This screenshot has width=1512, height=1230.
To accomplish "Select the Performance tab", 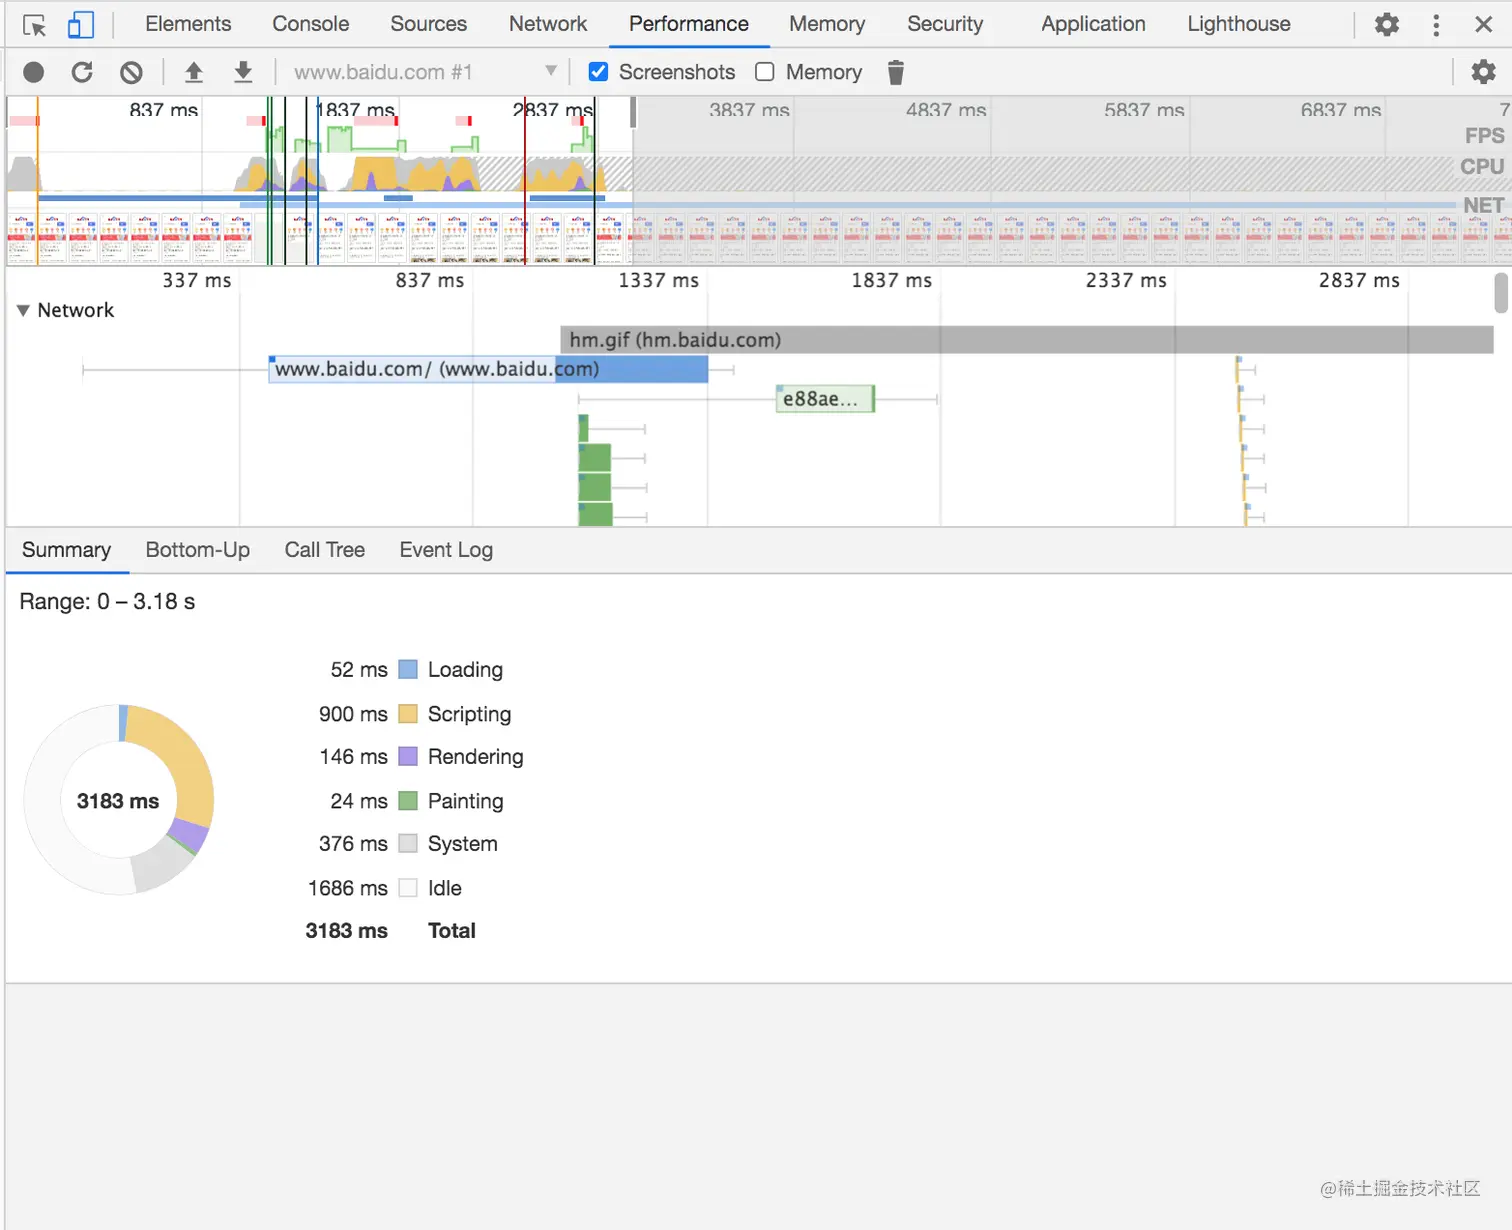I will point(689,24).
